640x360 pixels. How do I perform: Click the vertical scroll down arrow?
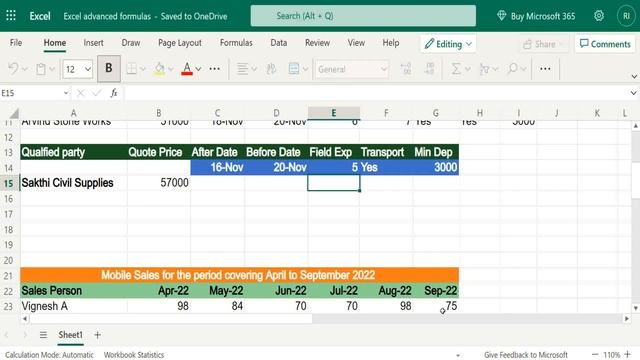636,308
